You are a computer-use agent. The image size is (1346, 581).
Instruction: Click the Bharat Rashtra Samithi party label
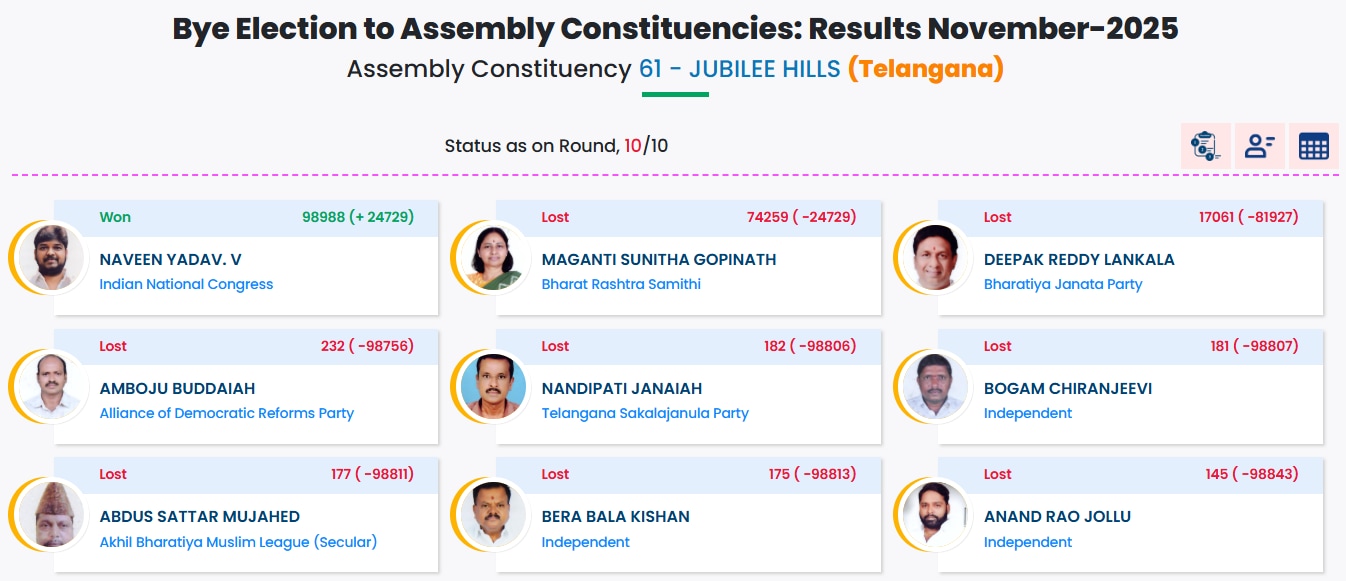click(x=621, y=284)
